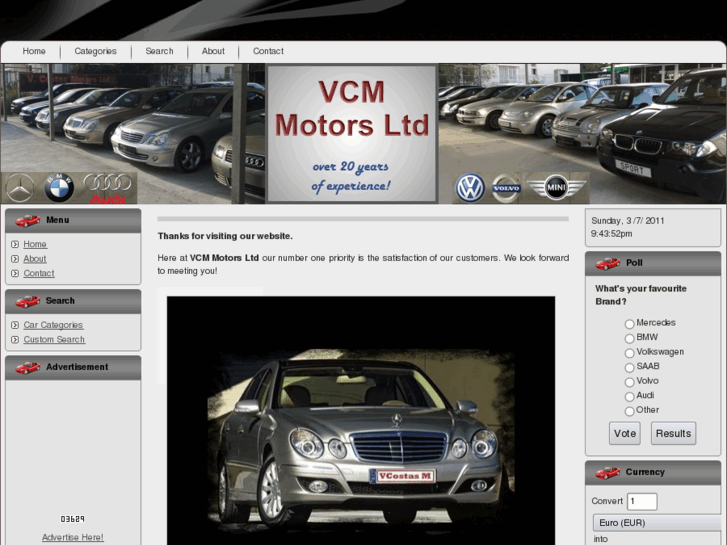Click the arrow bullet next to Custom Search
727x545 pixels.
[x=15, y=340]
